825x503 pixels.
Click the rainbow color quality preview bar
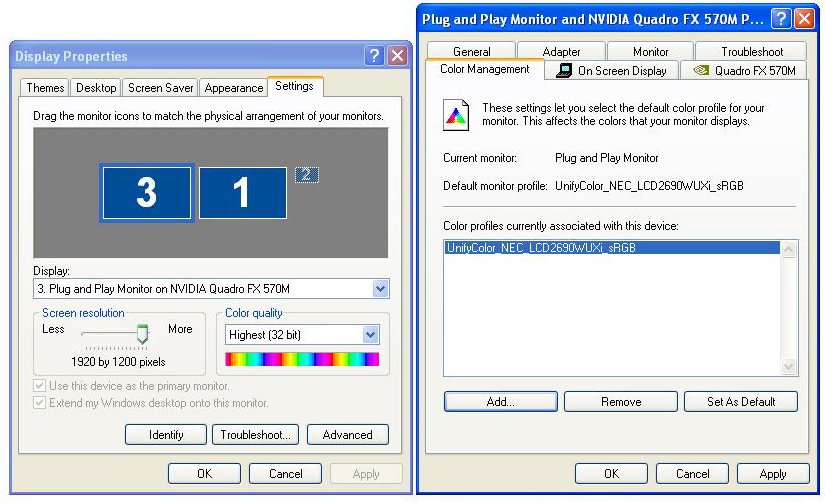pyautogui.click(x=302, y=359)
